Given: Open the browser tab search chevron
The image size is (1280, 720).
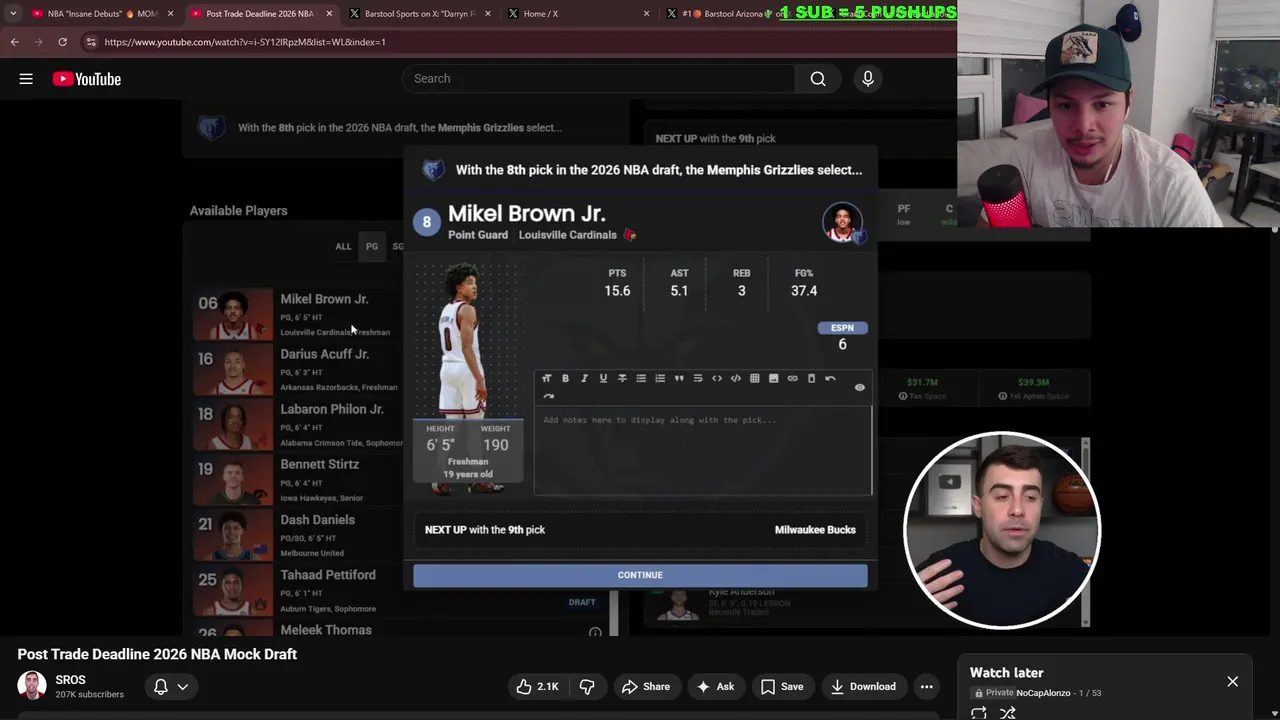Looking at the screenshot, I should pos(12,14).
